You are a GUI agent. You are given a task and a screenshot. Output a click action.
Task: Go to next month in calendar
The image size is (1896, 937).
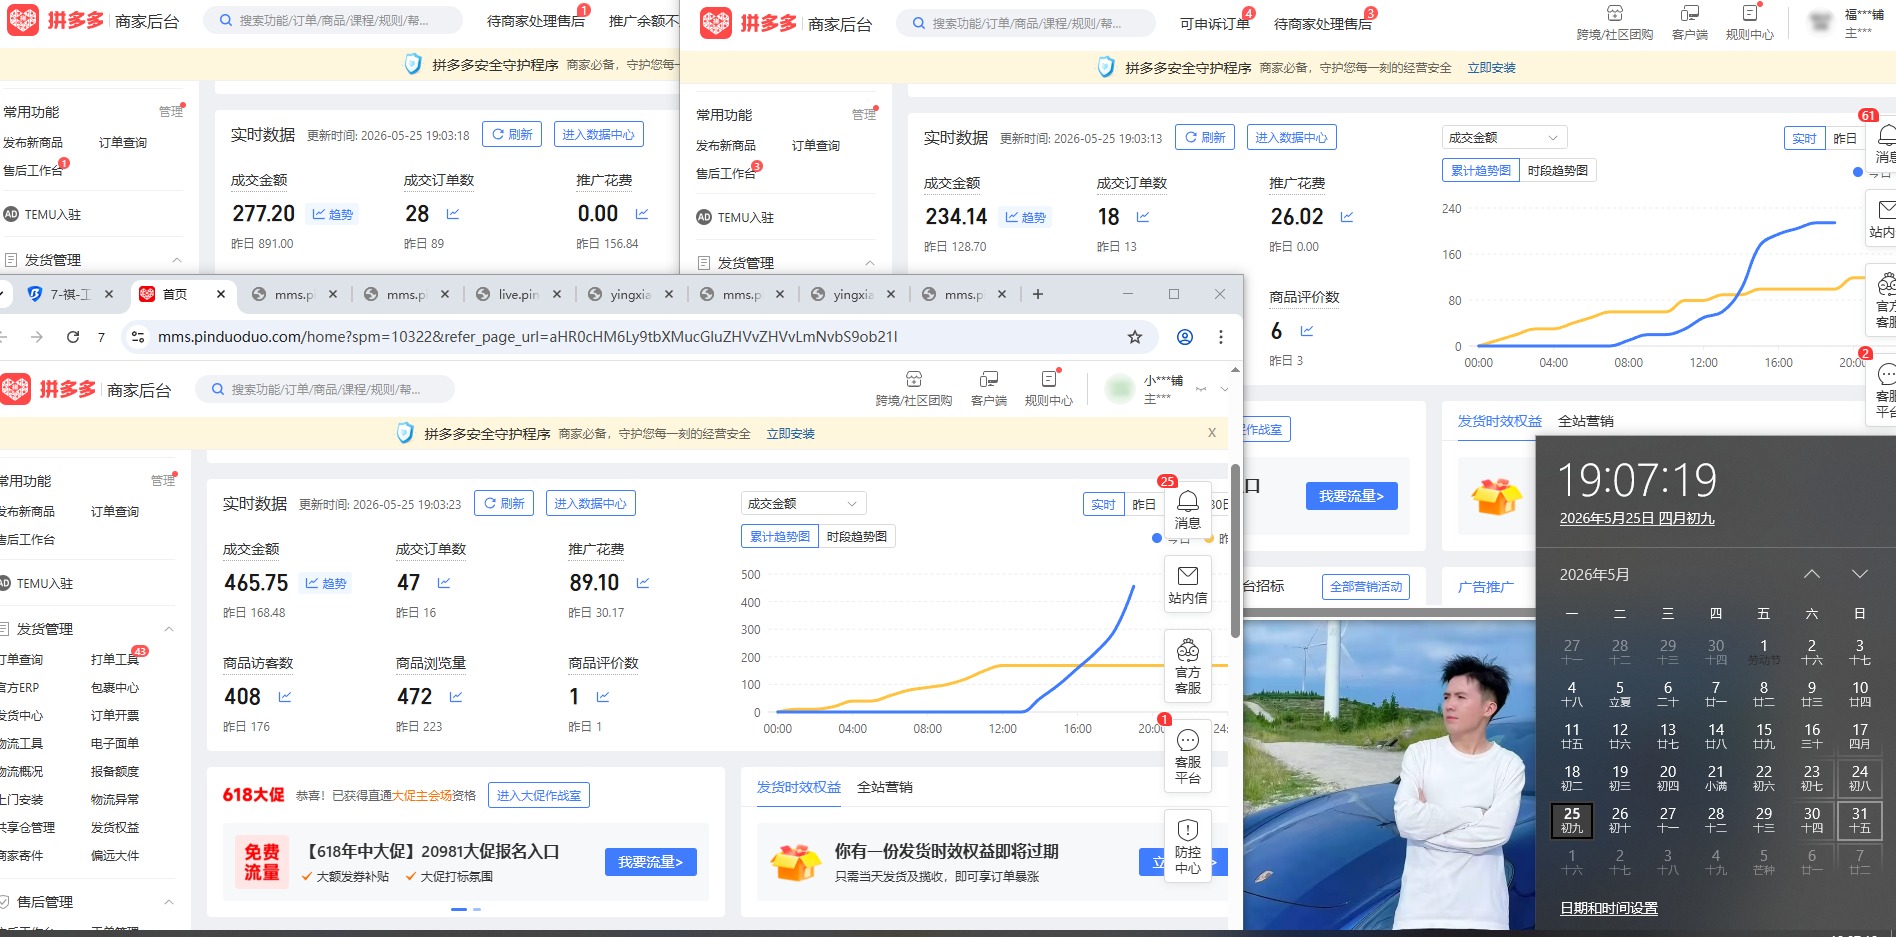click(x=1860, y=574)
